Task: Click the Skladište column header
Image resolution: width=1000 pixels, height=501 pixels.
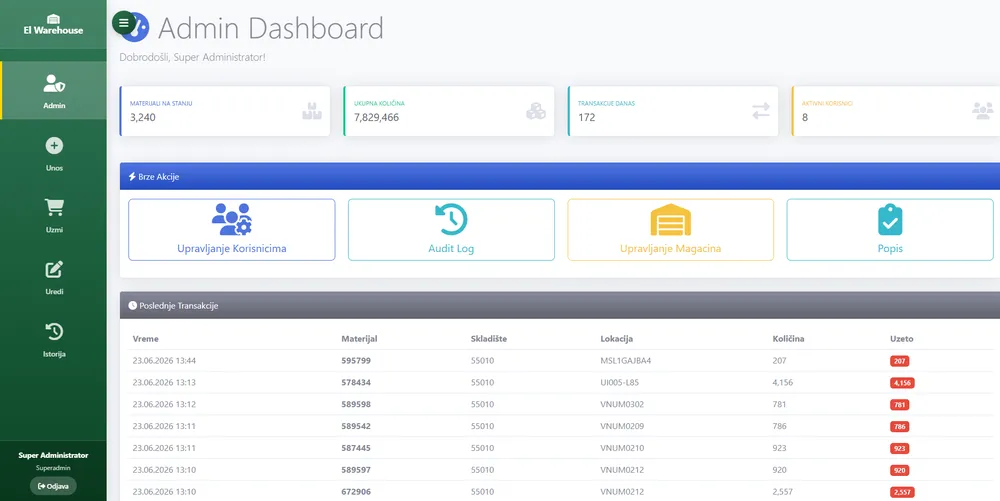Action: (x=489, y=338)
